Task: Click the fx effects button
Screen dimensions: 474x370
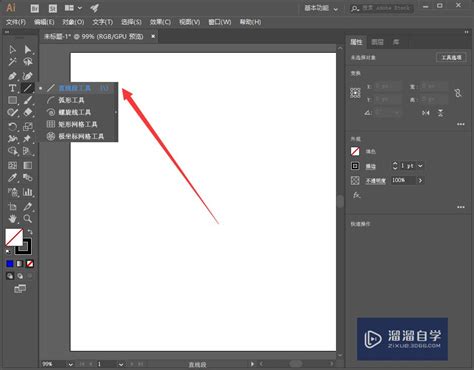Action: coord(356,195)
